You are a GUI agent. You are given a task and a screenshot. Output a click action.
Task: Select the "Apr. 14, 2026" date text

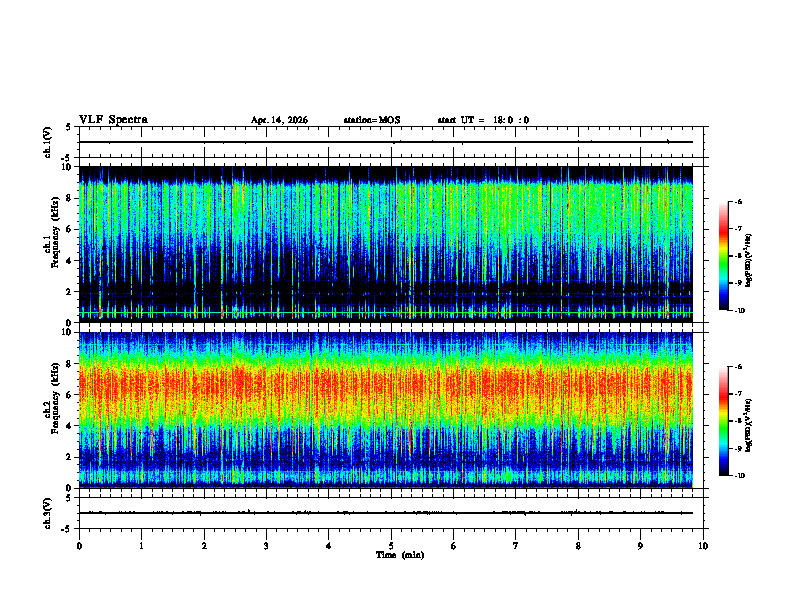(x=279, y=120)
